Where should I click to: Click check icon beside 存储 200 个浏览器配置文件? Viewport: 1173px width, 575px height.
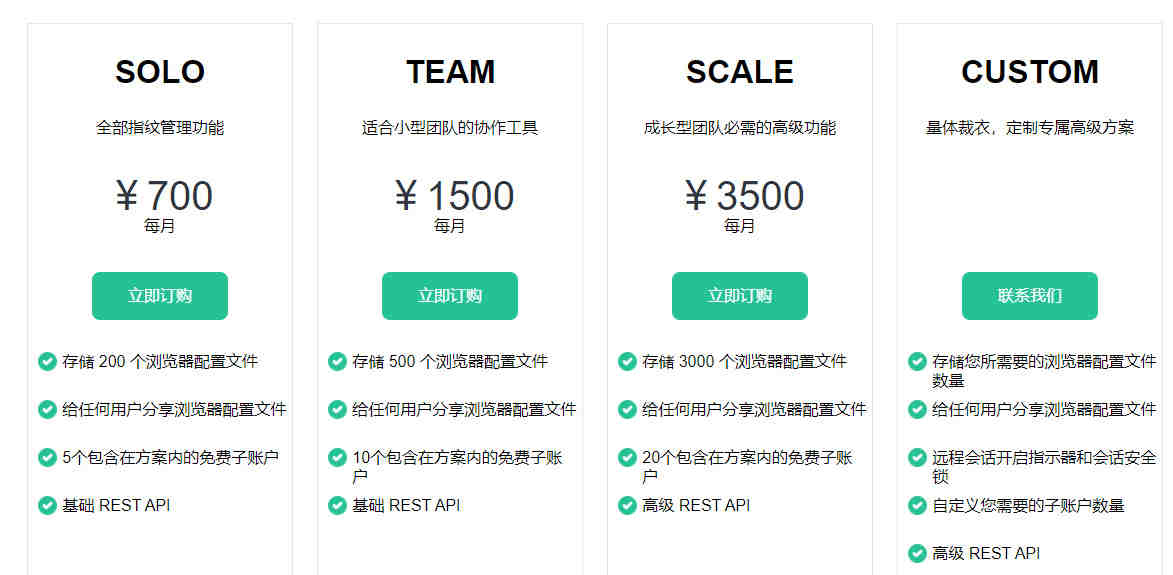coord(47,361)
